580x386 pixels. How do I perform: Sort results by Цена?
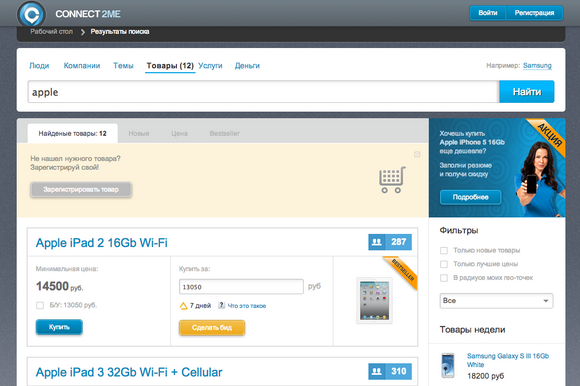(179, 133)
